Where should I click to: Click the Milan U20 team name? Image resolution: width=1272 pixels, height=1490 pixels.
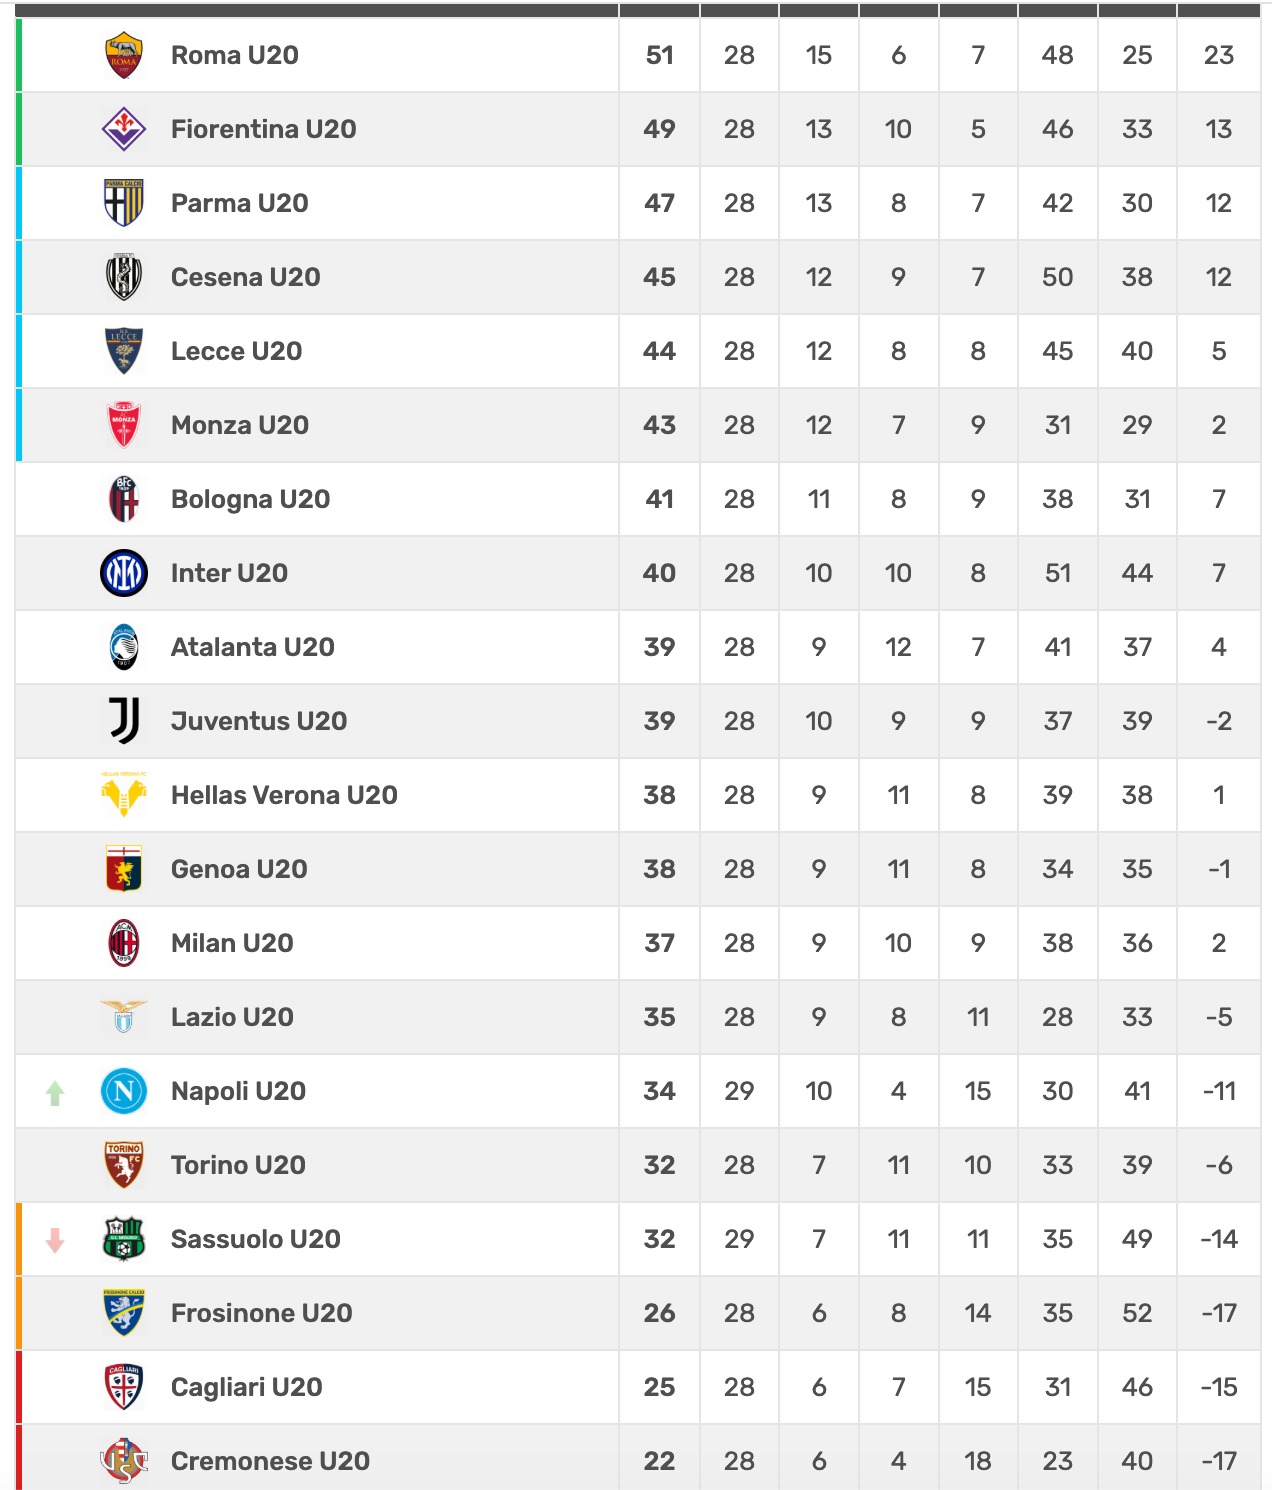pyautogui.click(x=232, y=943)
